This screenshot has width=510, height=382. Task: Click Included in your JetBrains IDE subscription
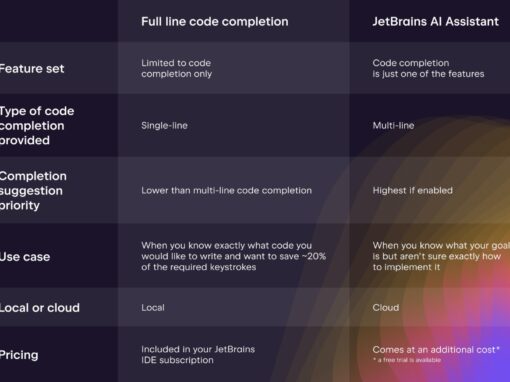[x=198, y=355]
